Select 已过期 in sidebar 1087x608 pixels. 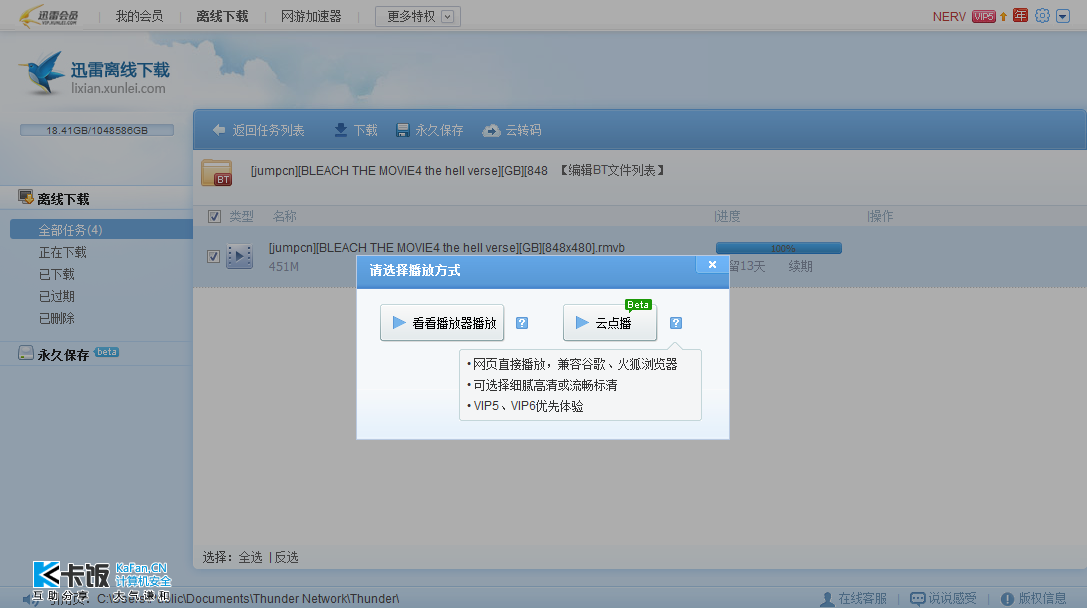coord(57,297)
